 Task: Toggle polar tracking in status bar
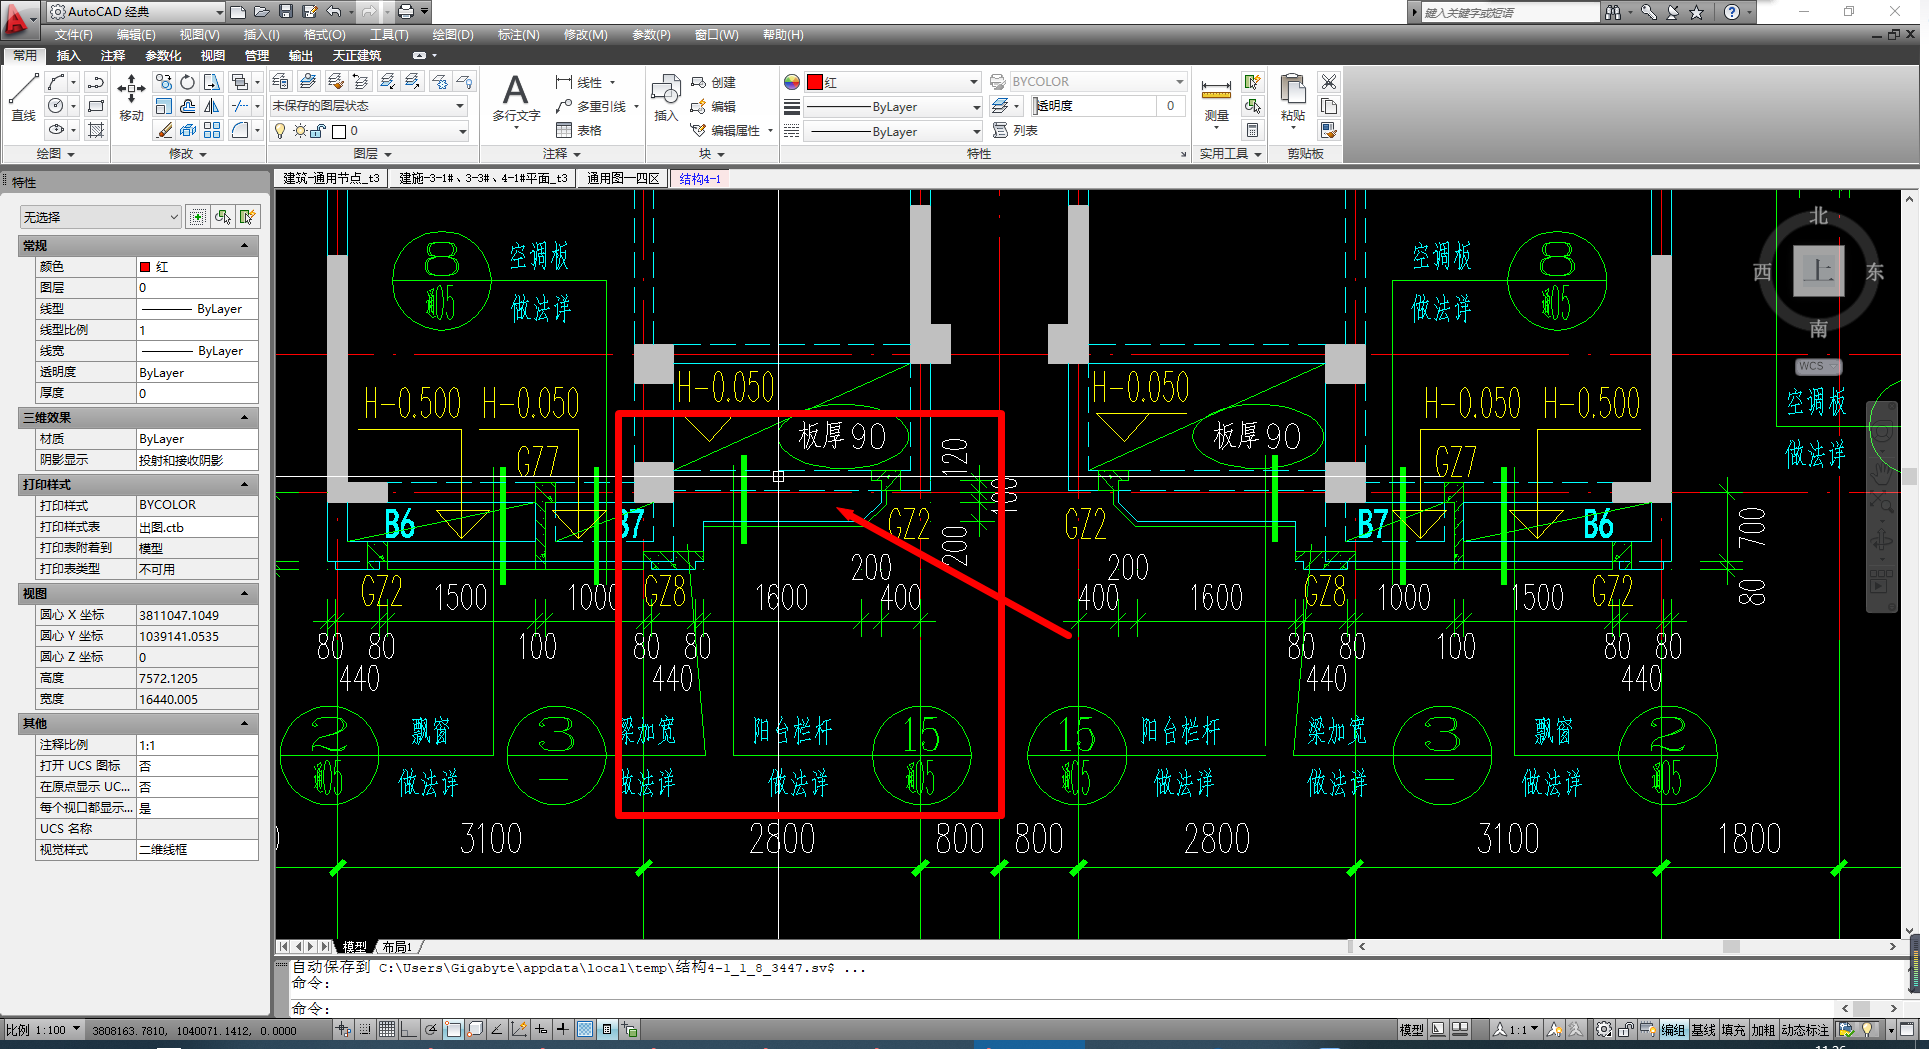(431, 1029)
